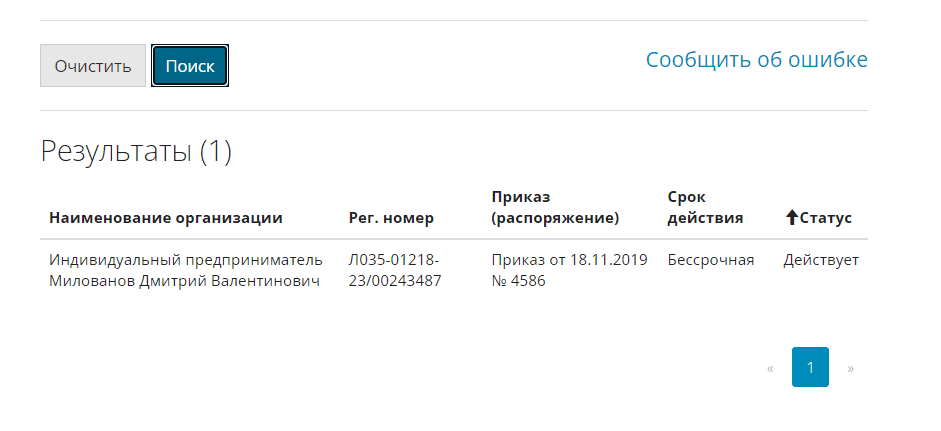Click the sort arrow icon beside Статус
941x431 pixels.
(791, 218)
